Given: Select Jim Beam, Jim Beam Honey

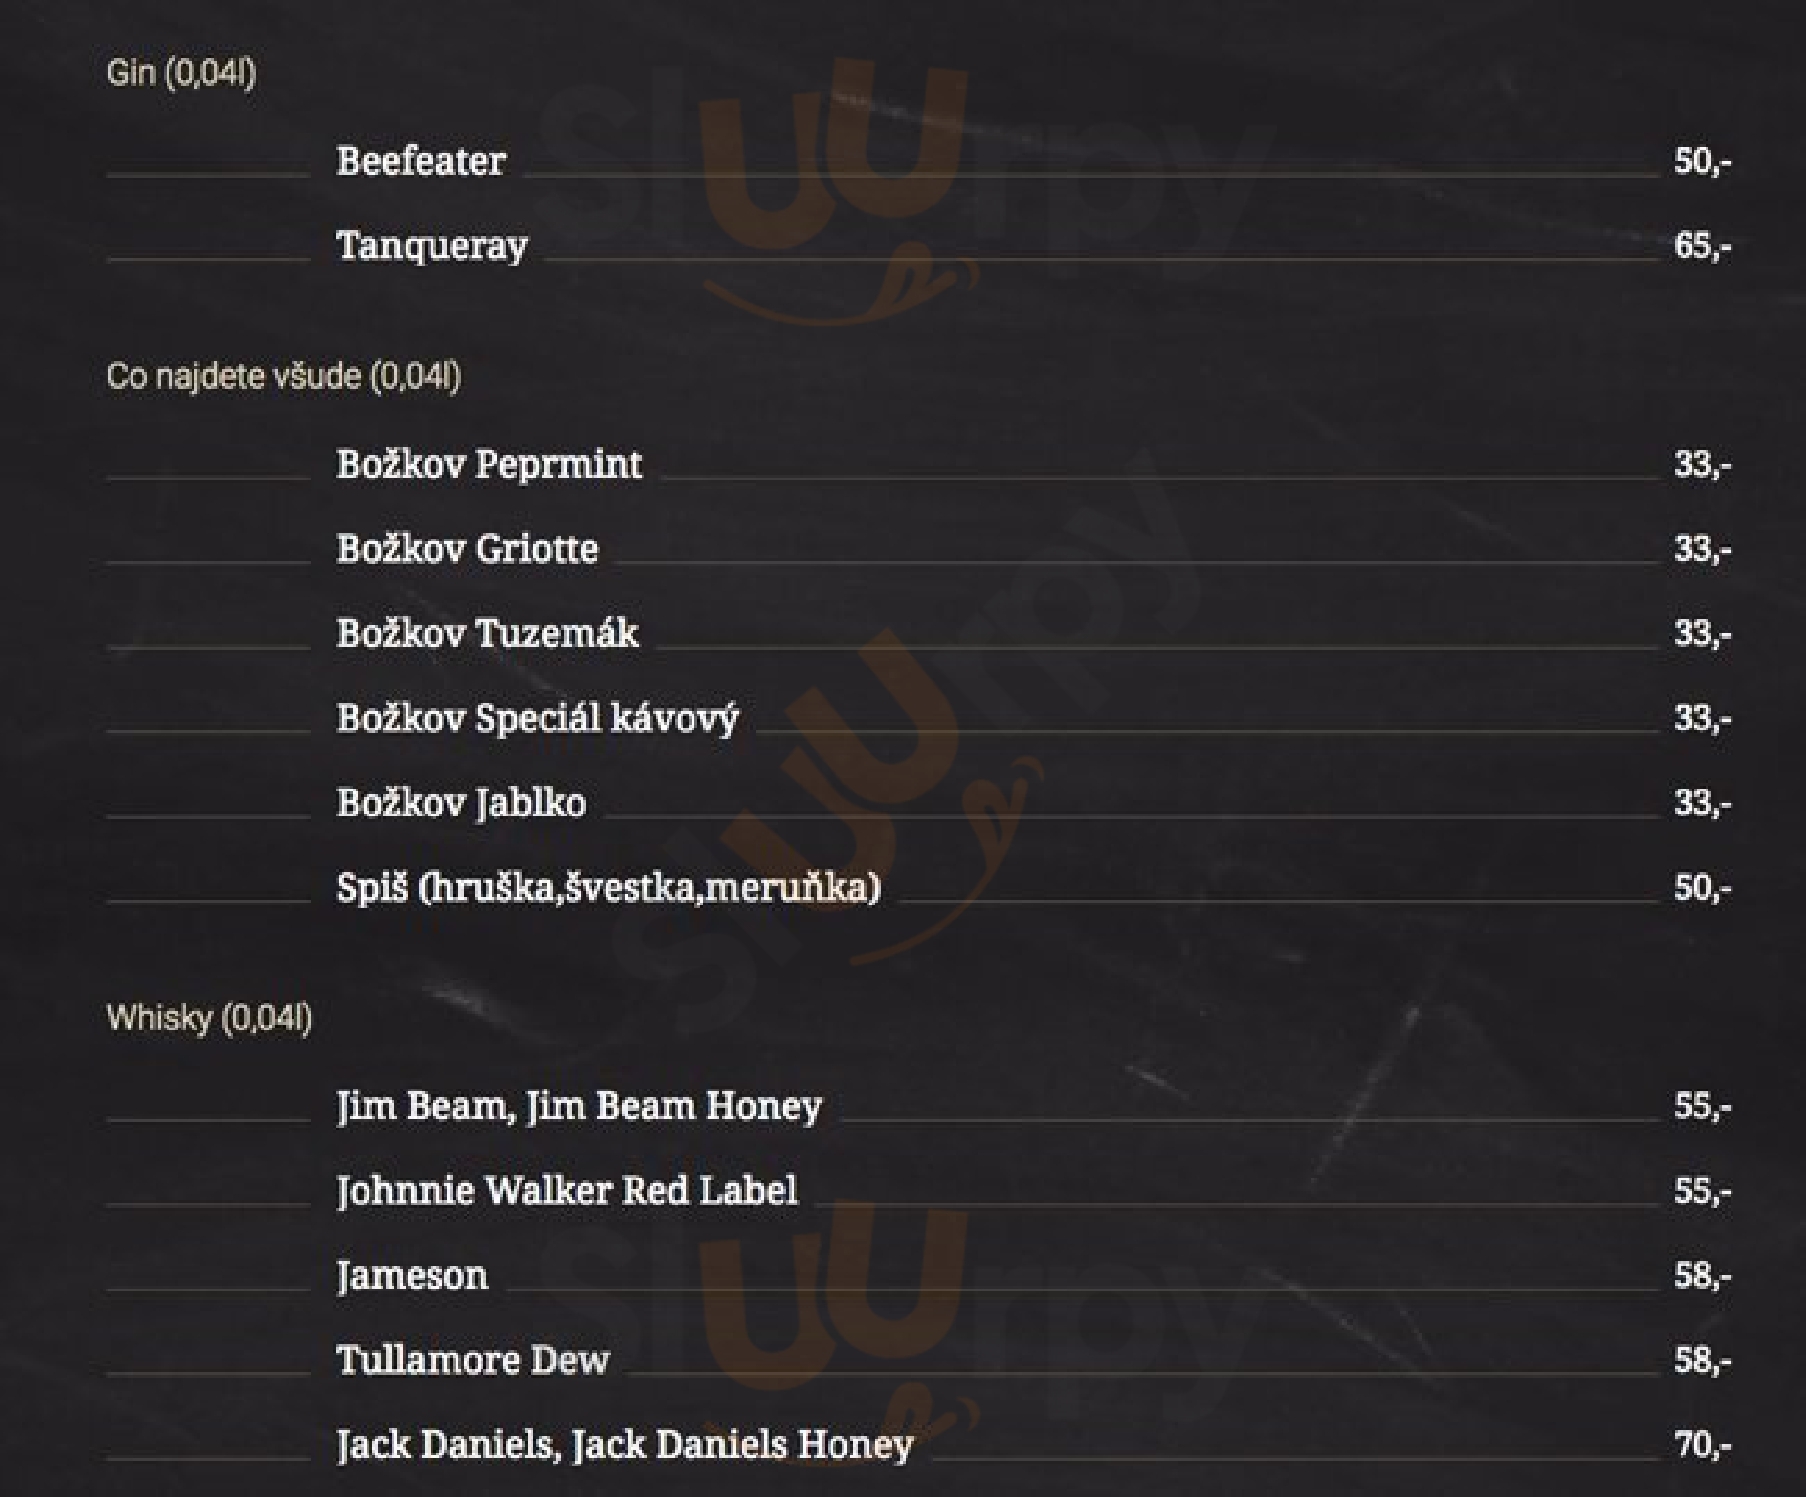Looking at the screenshot, I should 578,1107.
